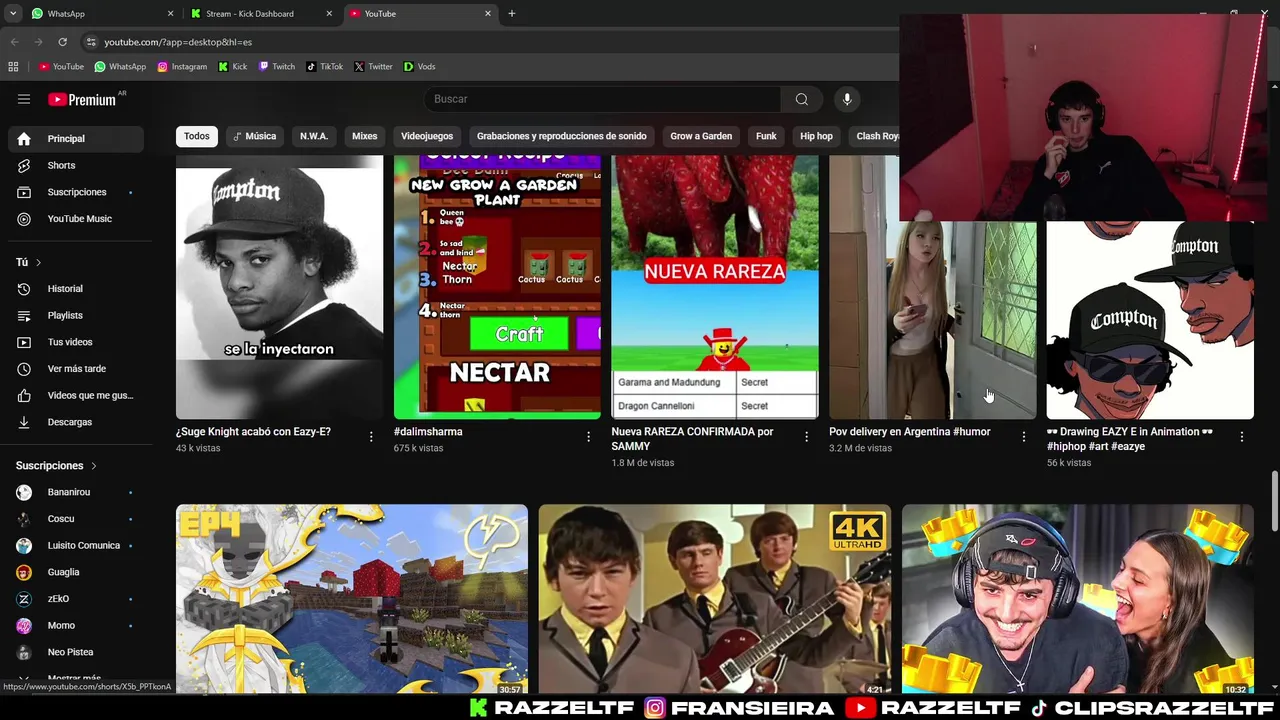Screen dimensions: 1280x720
Task: Open Twitch bookmark in bookmarks bar
Action: (x=277, y=66)
